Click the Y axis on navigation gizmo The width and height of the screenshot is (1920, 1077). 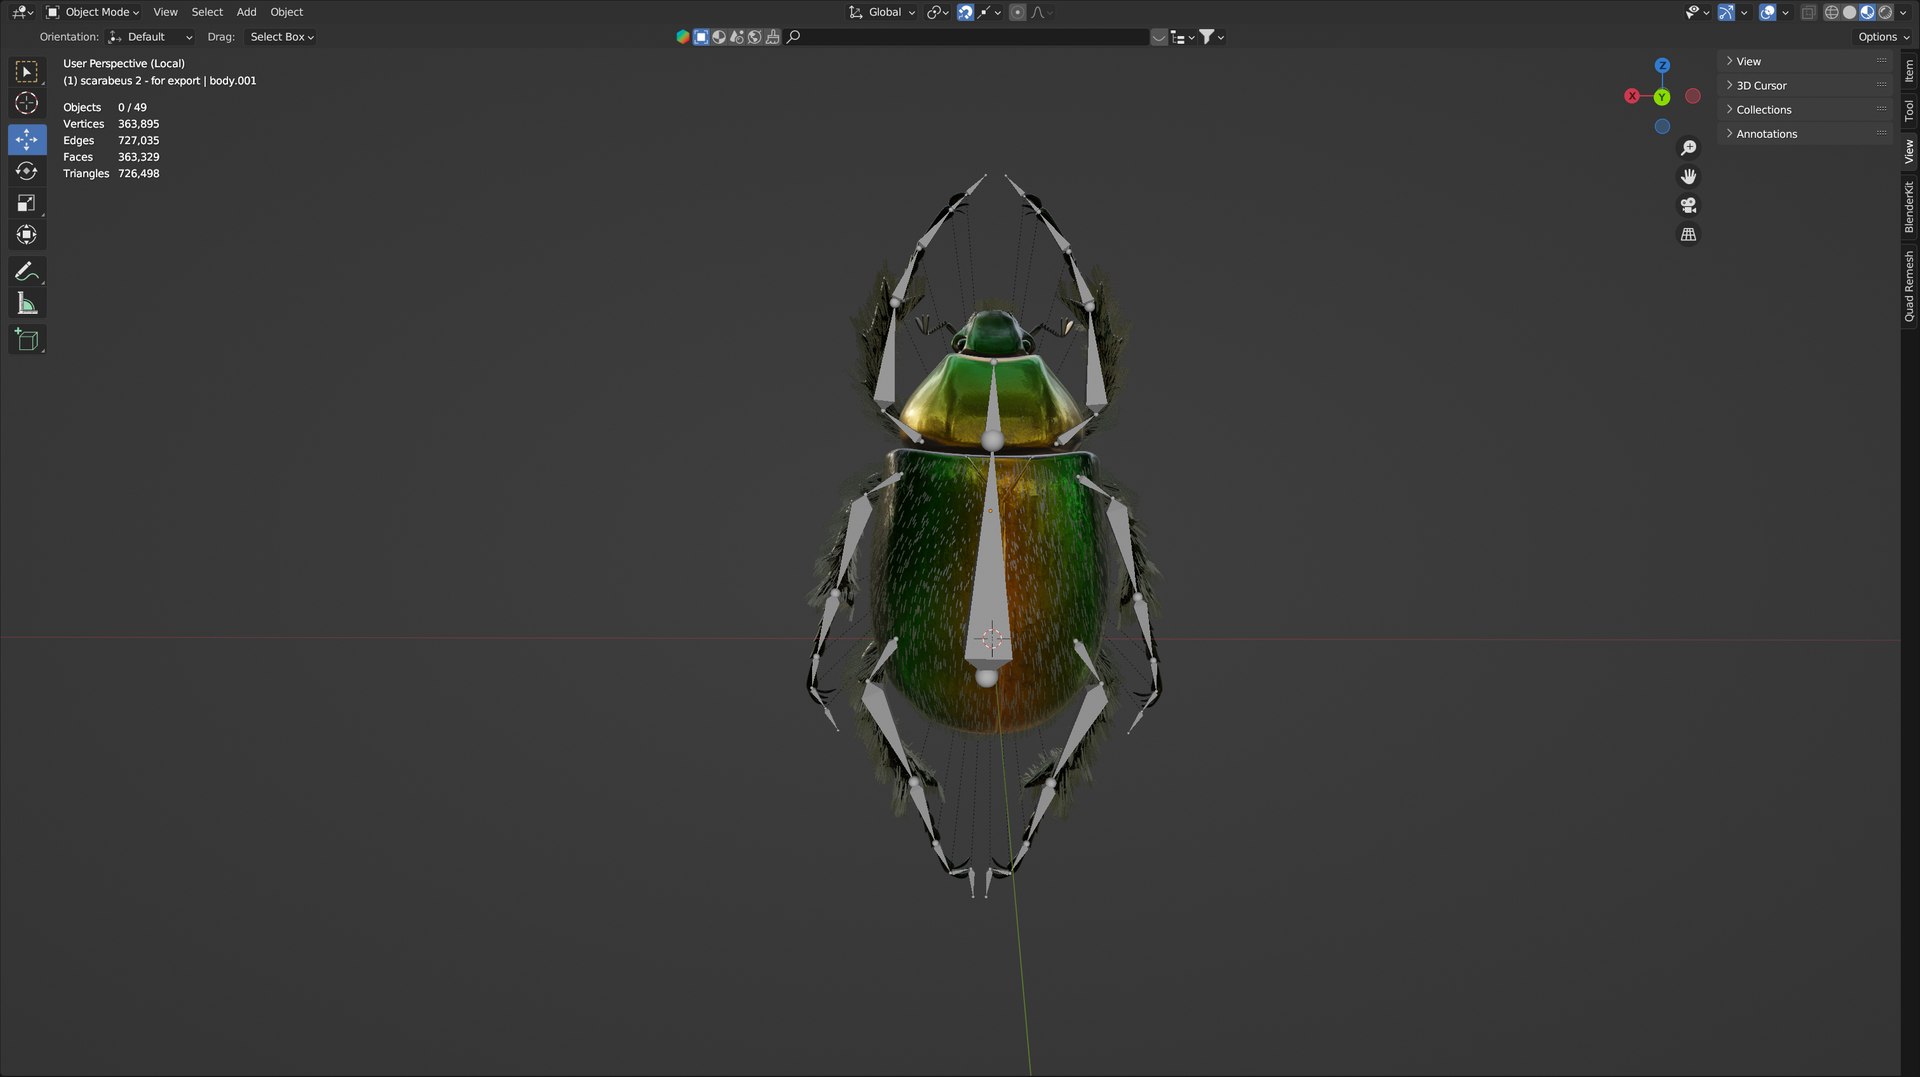pos(1661,97)
